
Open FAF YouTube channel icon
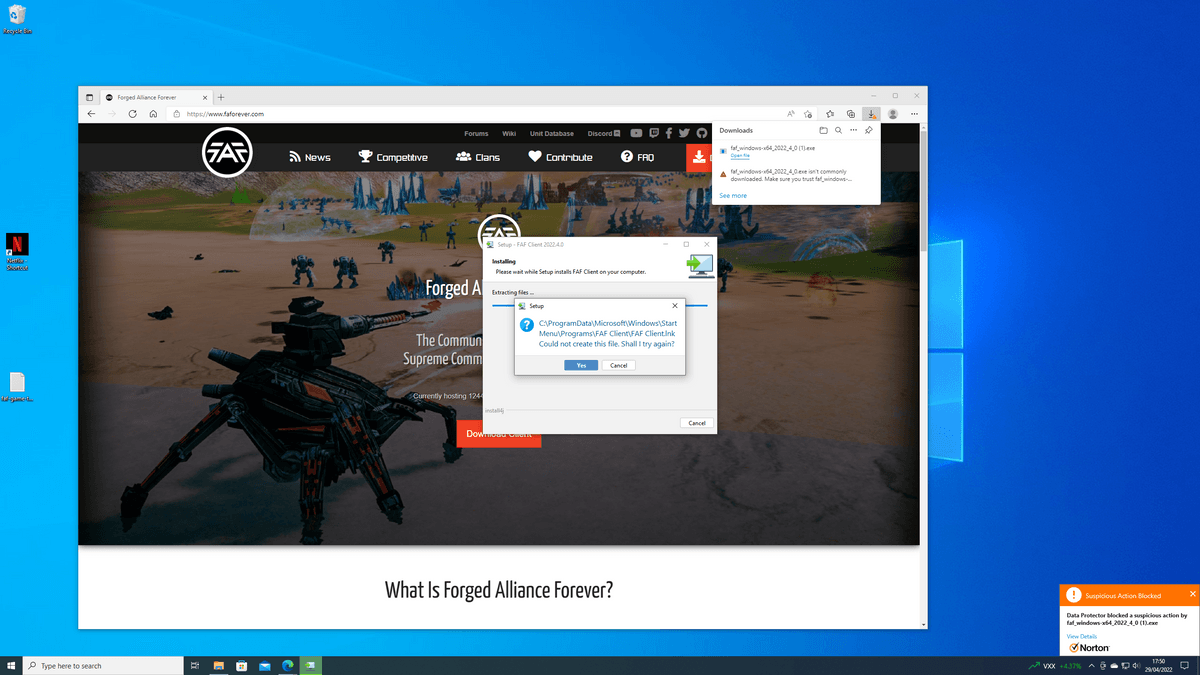[636, 133]
